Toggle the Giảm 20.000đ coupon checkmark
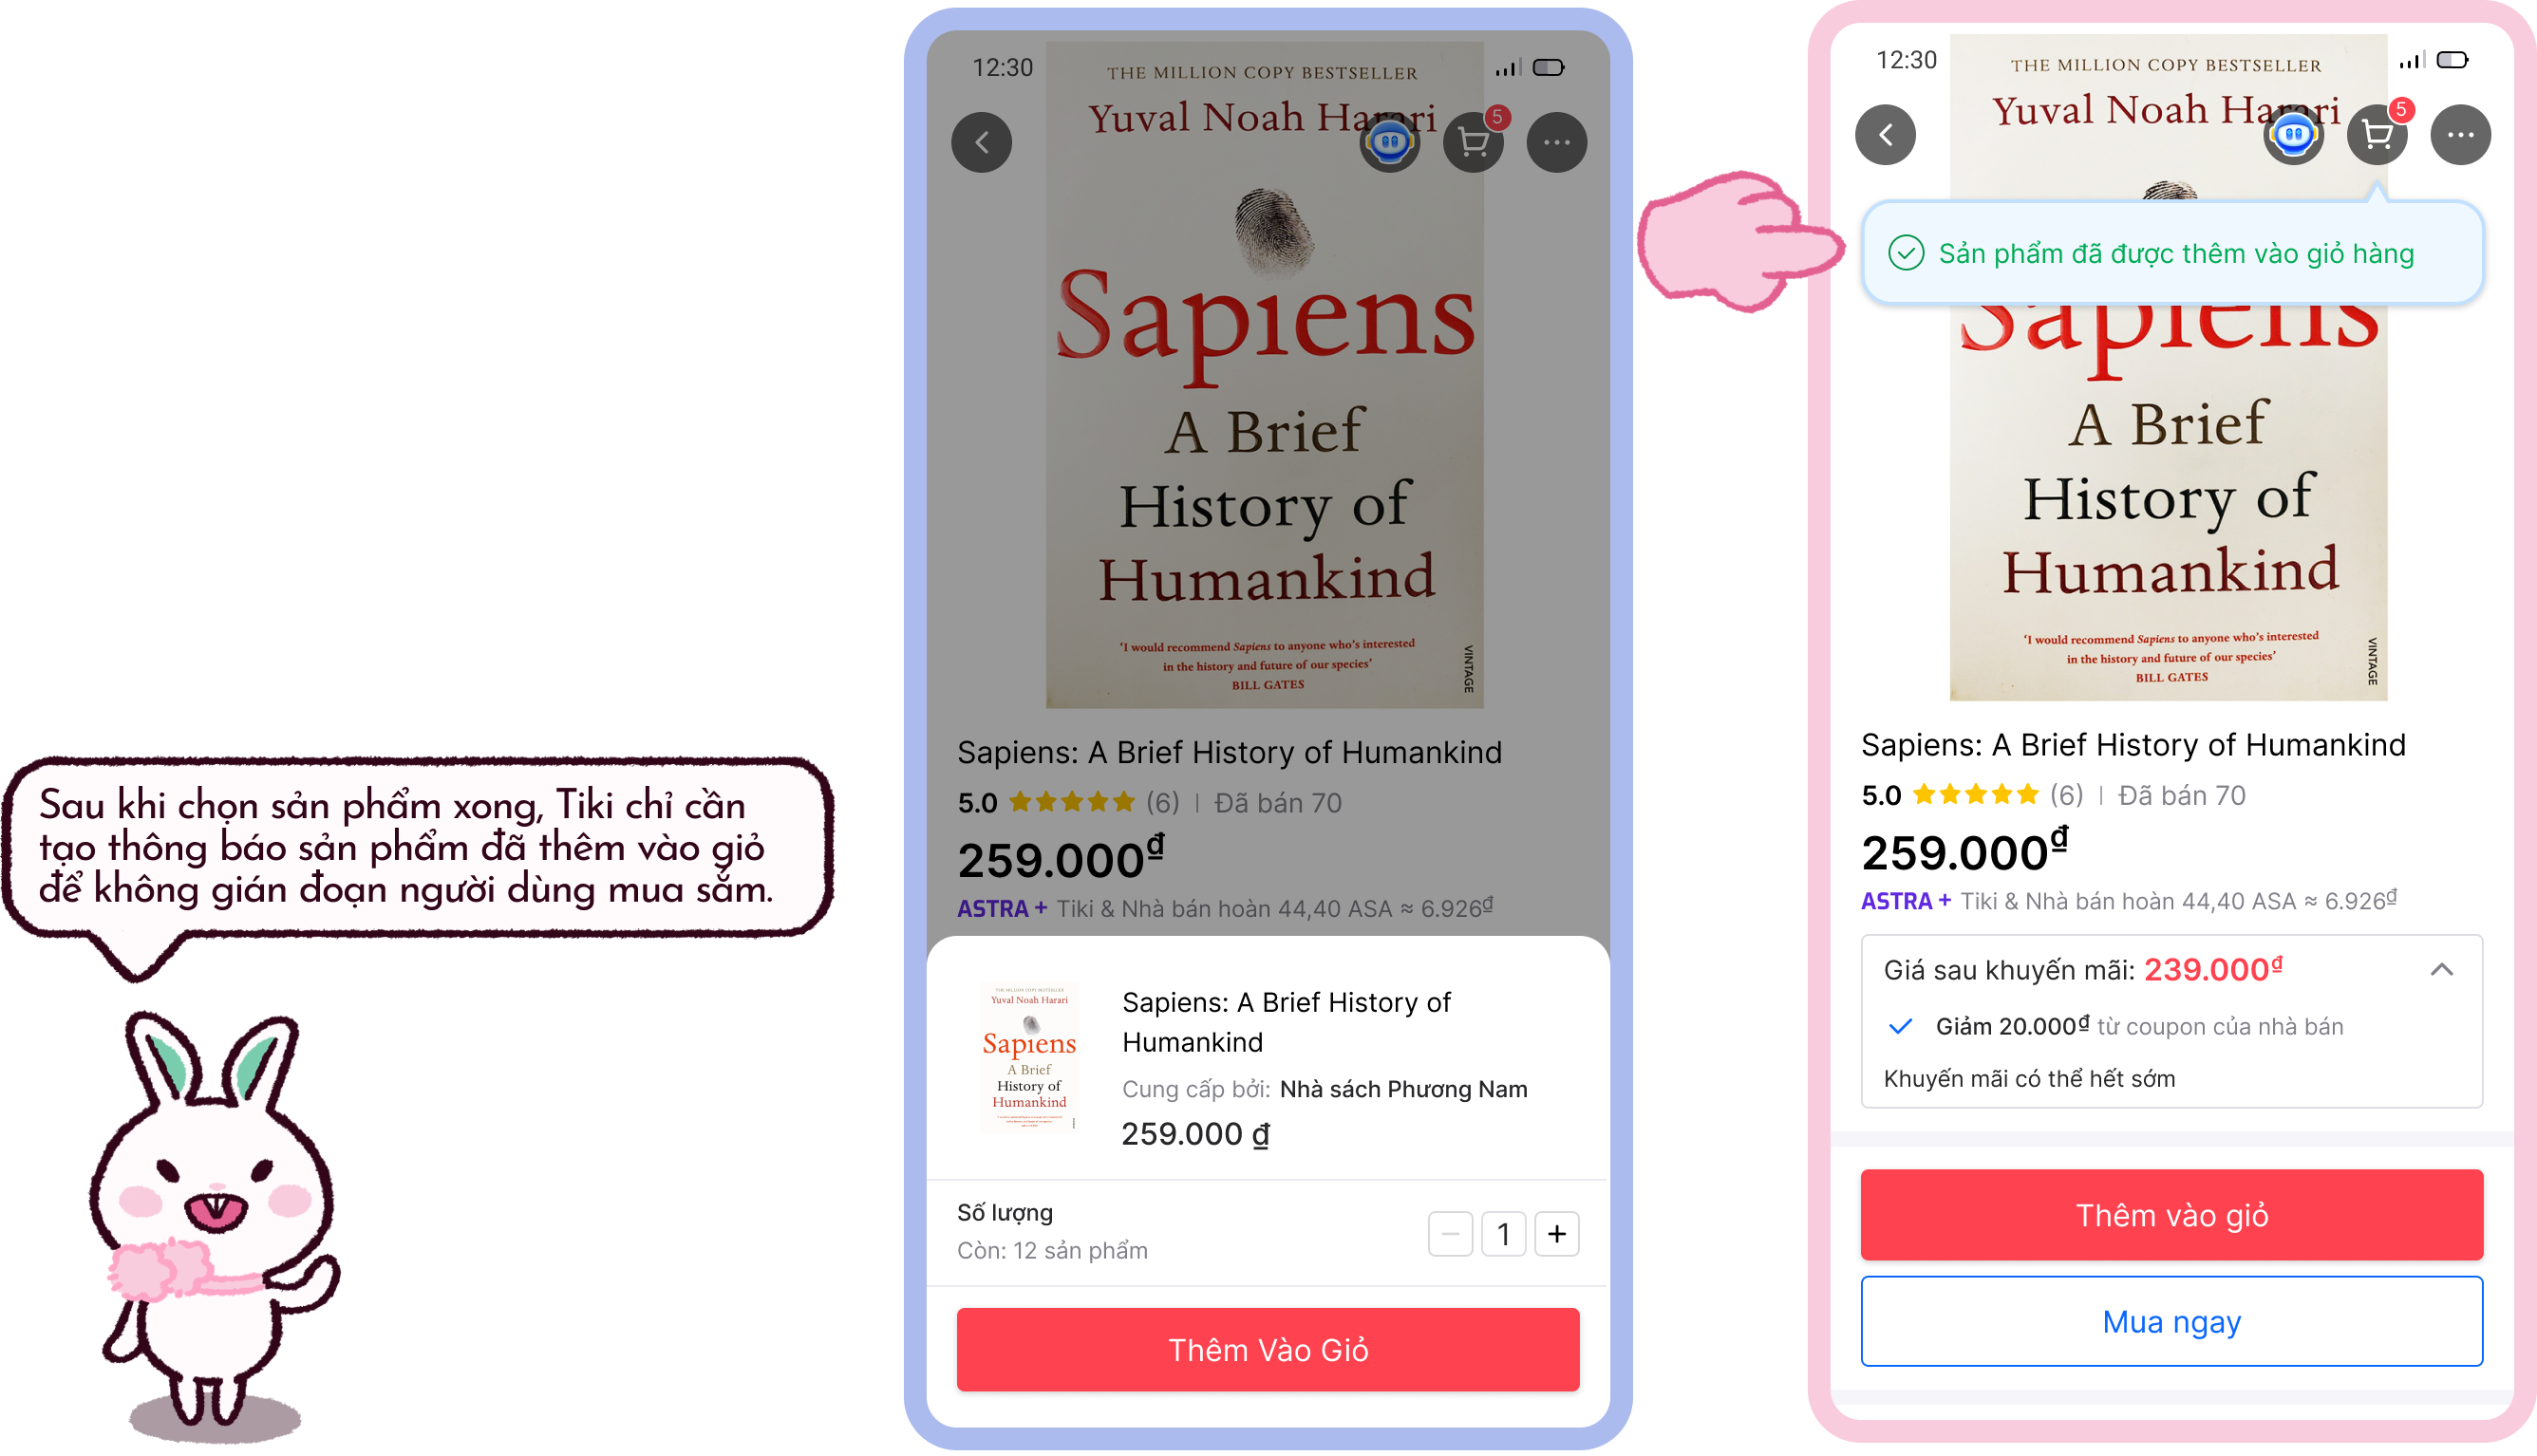The height and width of the screenshot is (1456, 2537). pyautogui.click(x=1900, y=1026)
